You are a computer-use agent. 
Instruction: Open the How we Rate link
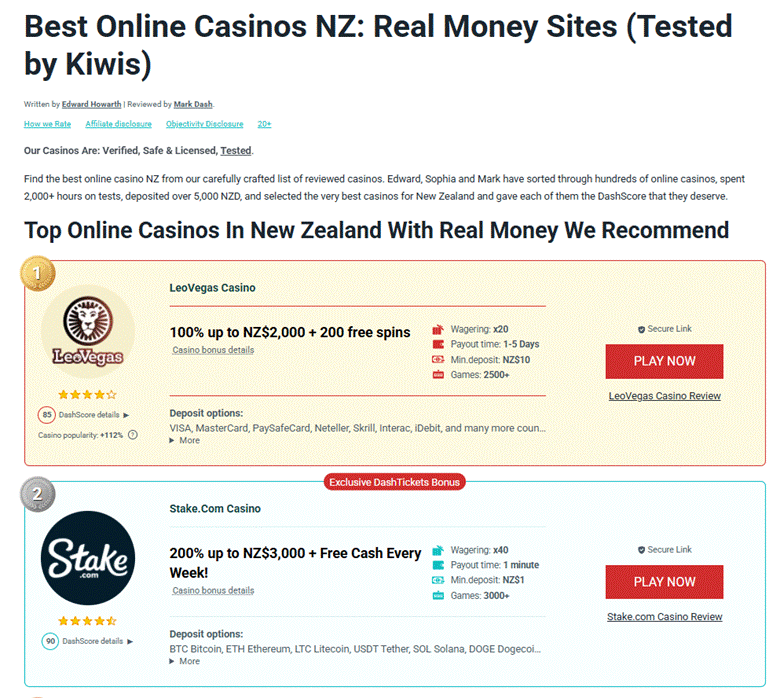click(x=47, y=124)
